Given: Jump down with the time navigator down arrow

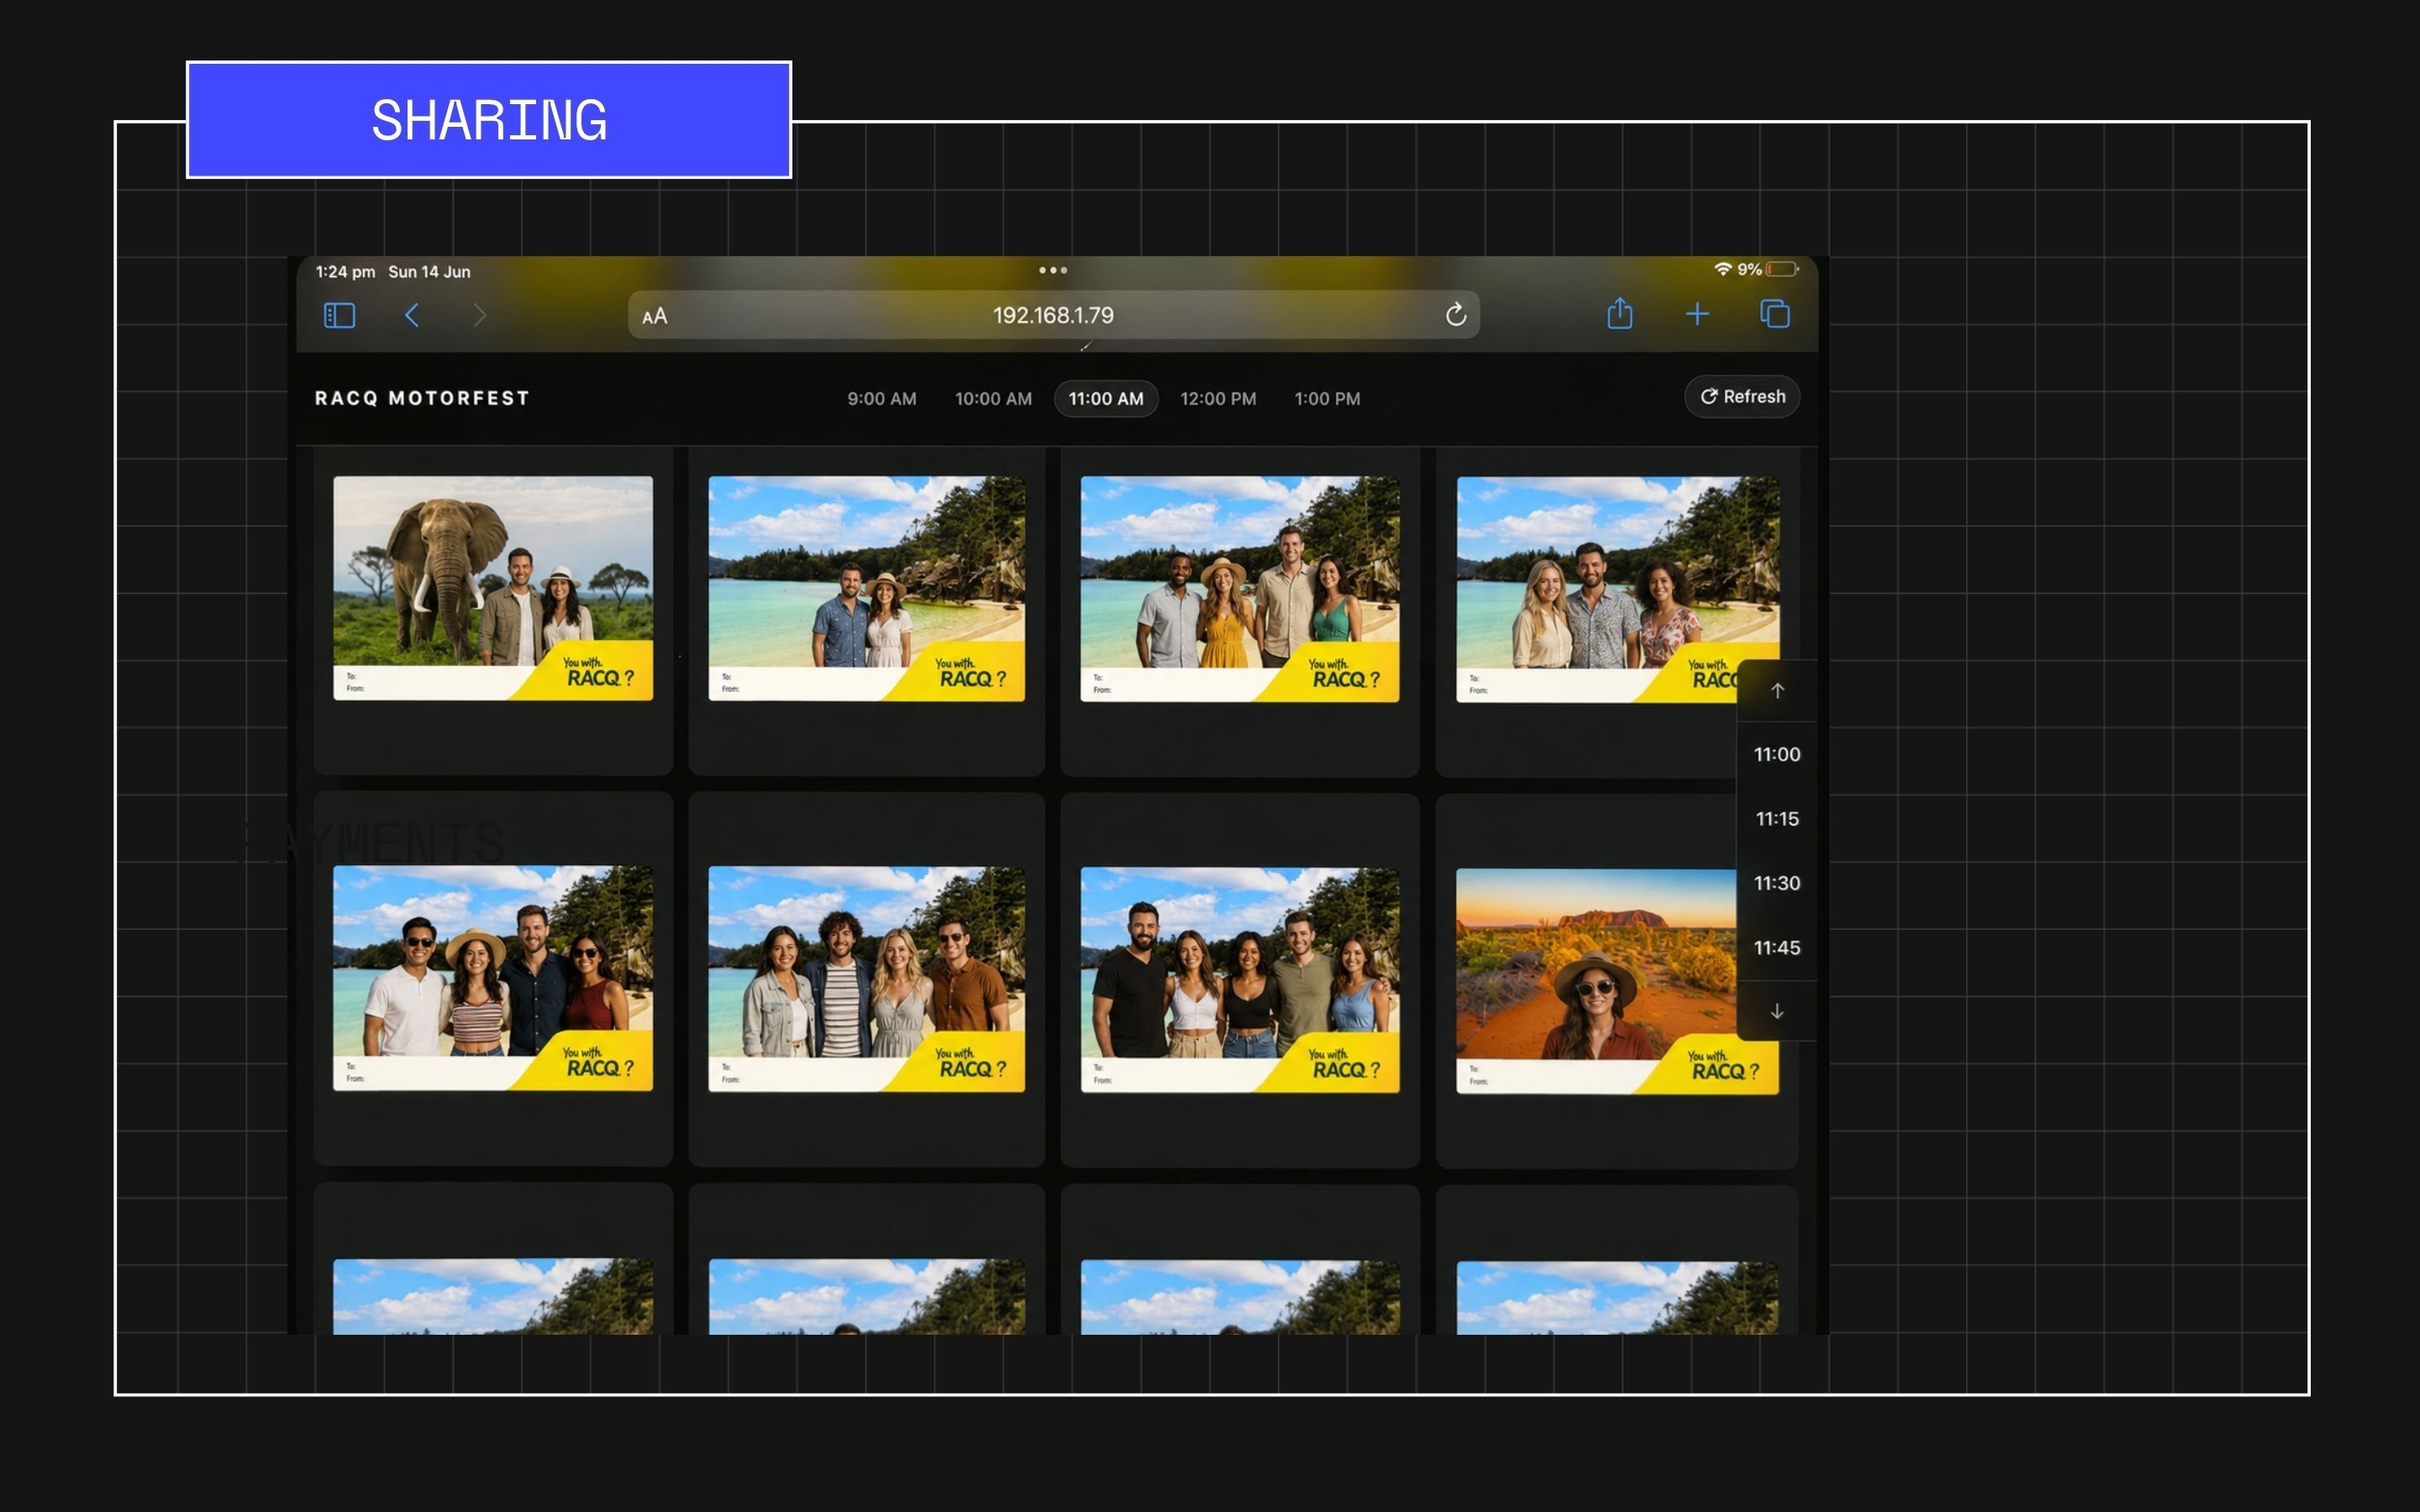Looking at the screenshot, I should [x=1777, y=1012].
